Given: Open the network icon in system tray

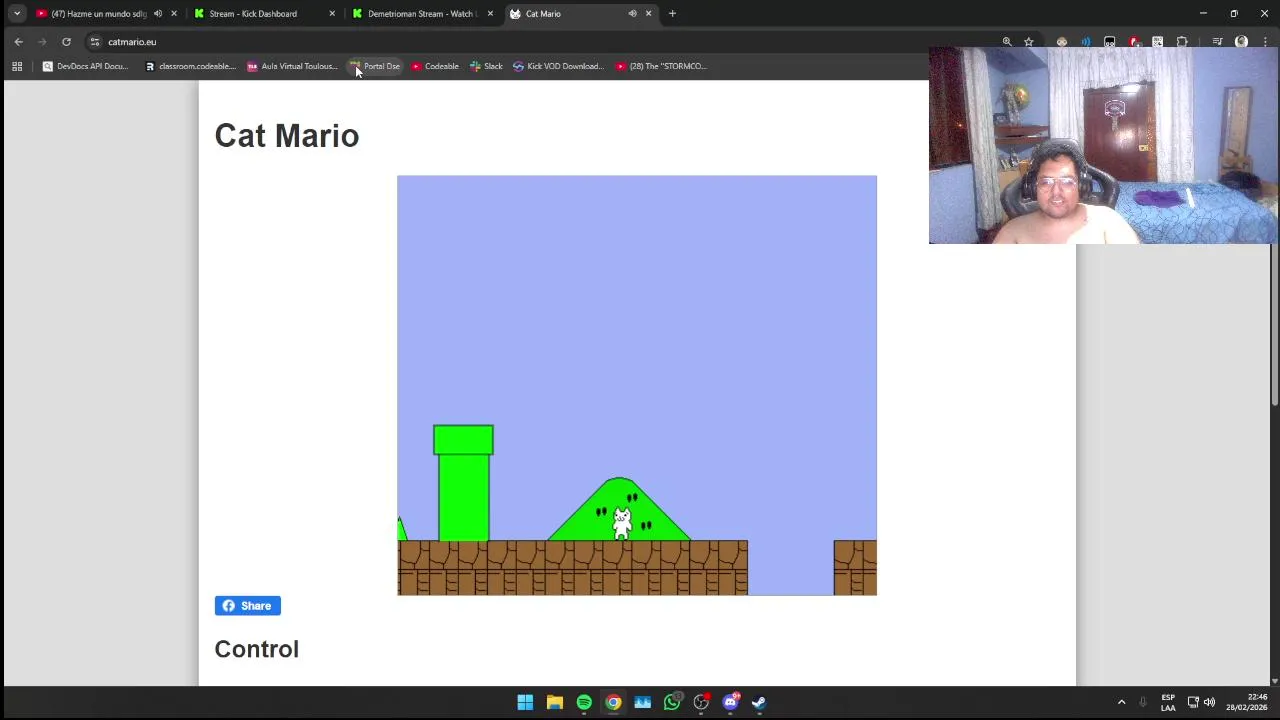Looking at the screenshot, I should pos(1193,702).
